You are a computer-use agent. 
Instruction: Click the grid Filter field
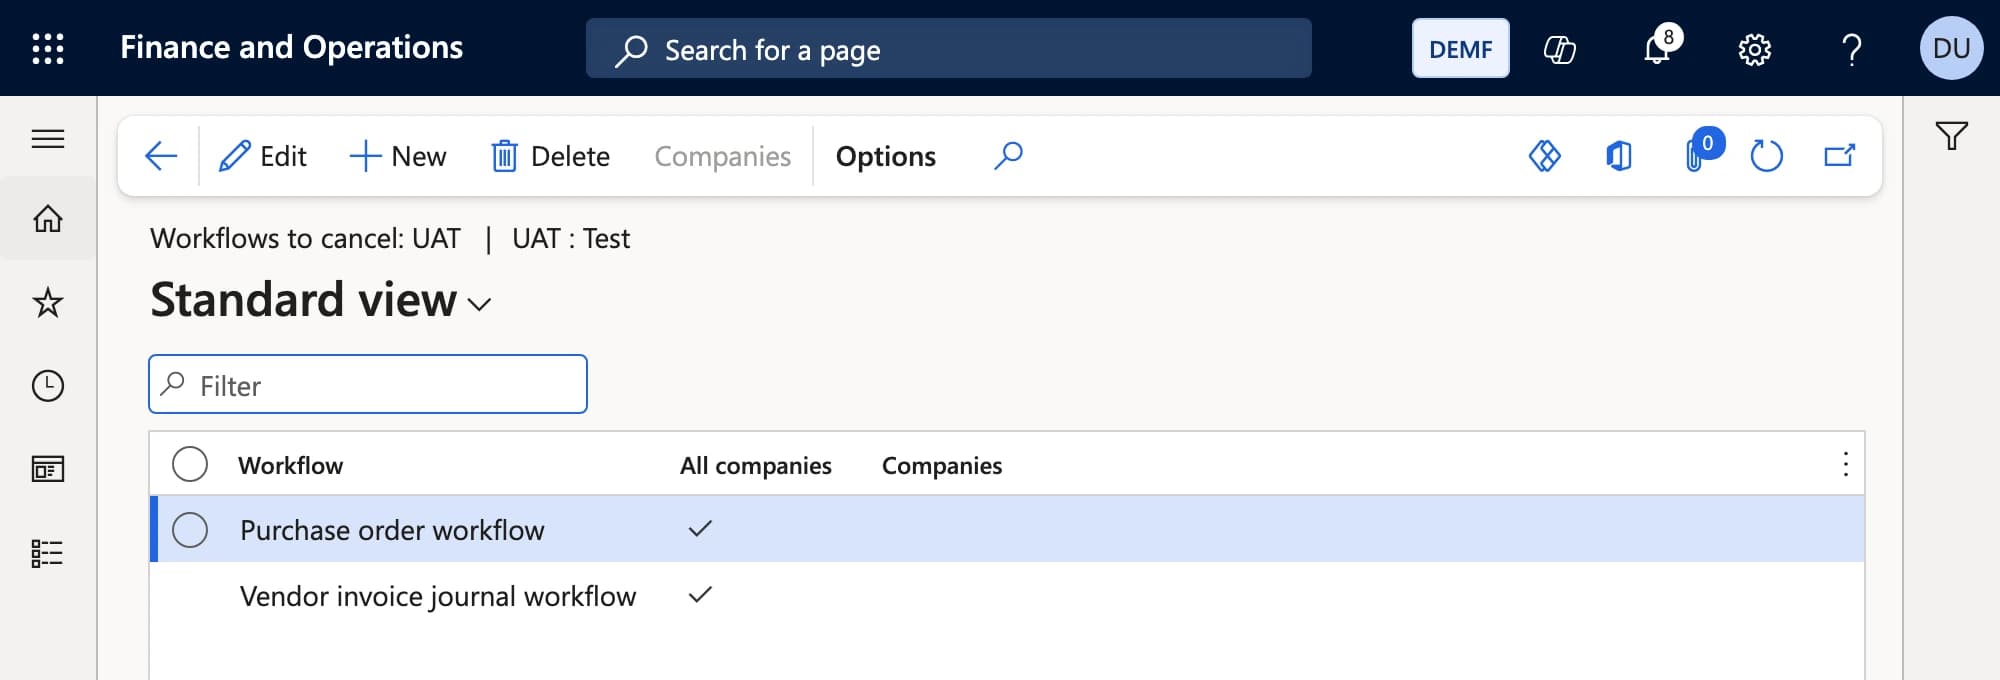pos(368,384)
